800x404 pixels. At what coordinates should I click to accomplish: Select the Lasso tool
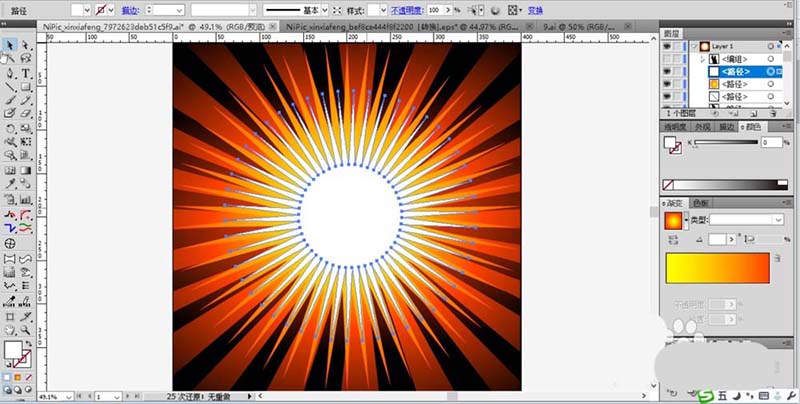25,59
